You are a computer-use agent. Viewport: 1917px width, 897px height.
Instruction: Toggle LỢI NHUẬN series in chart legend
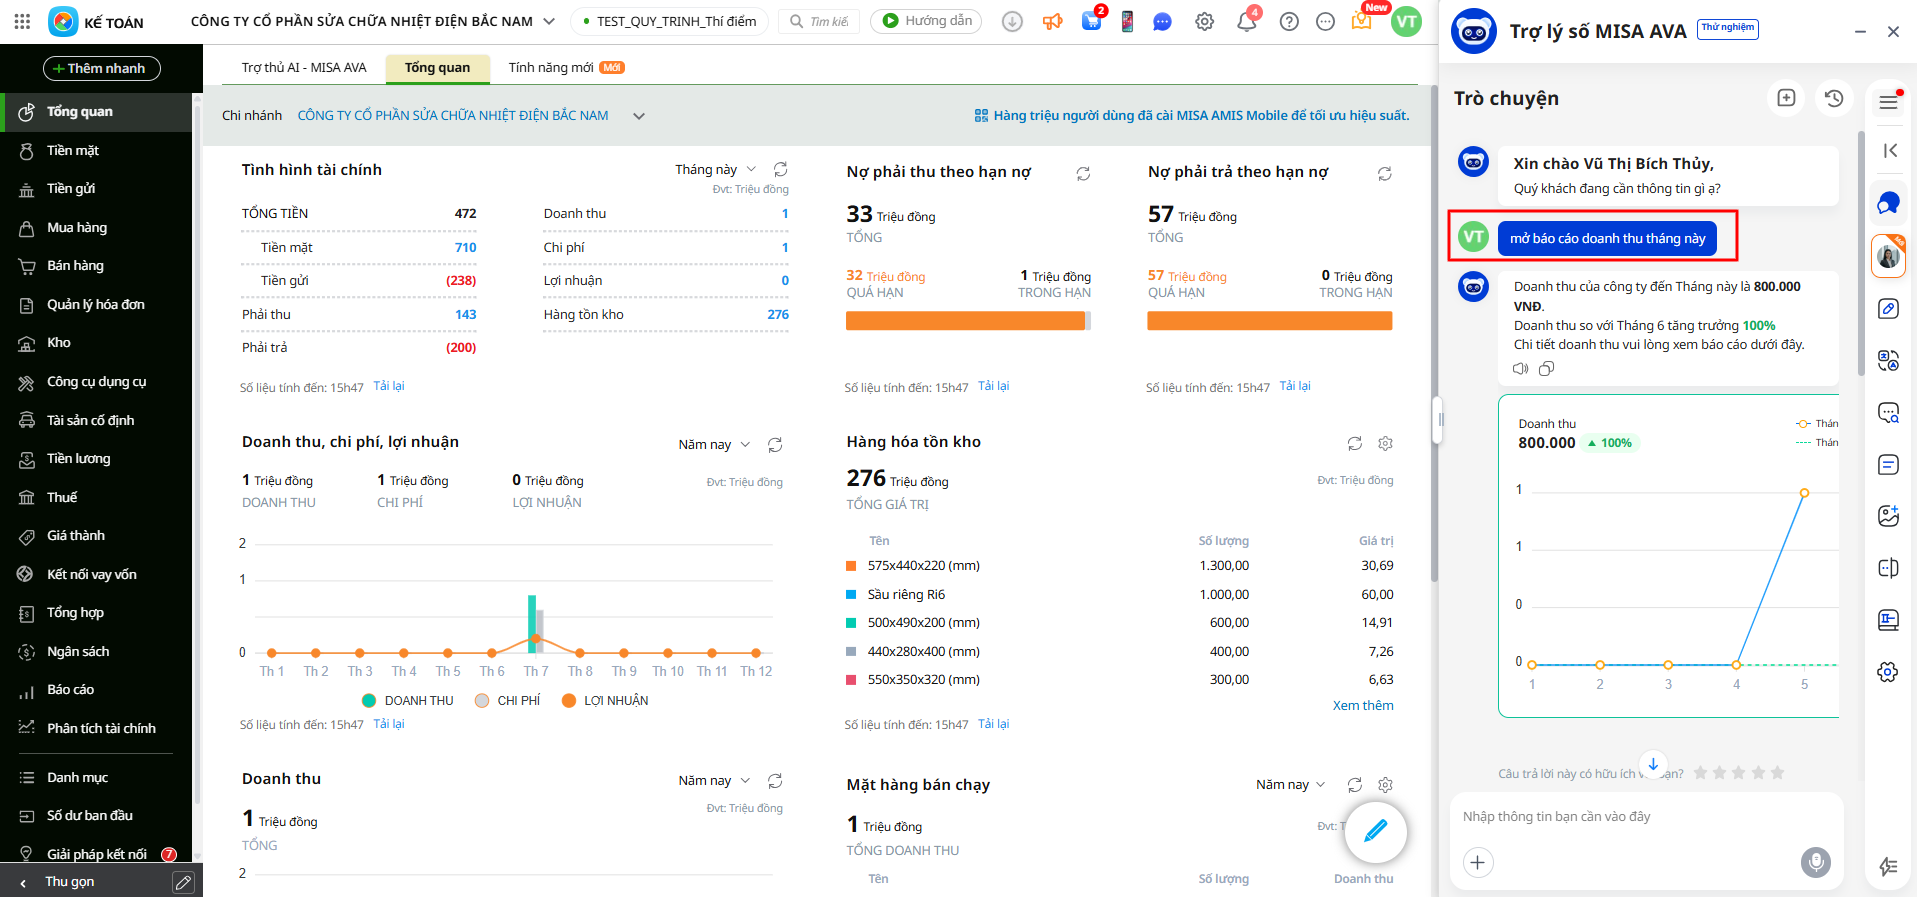tap(605, 701)
